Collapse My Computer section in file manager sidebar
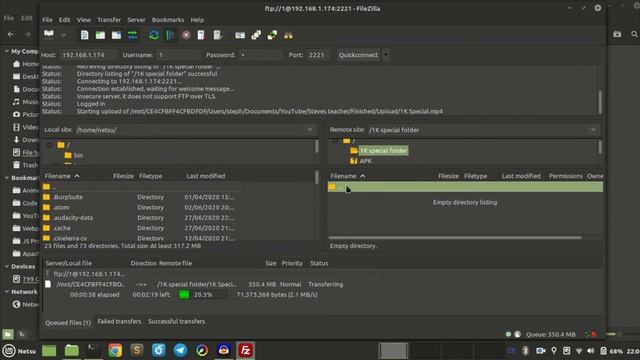This screenshot has height=360, width=640. click(7, 51)
